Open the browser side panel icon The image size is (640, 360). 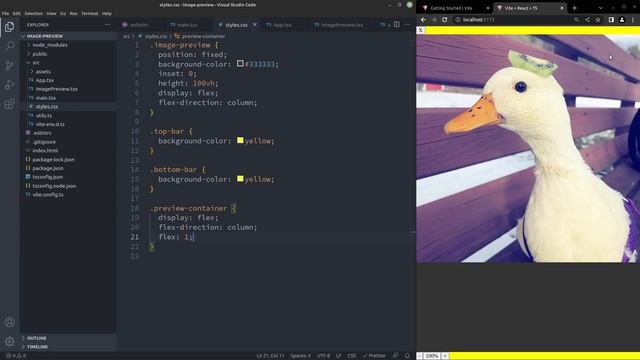[x=611, y=19]
